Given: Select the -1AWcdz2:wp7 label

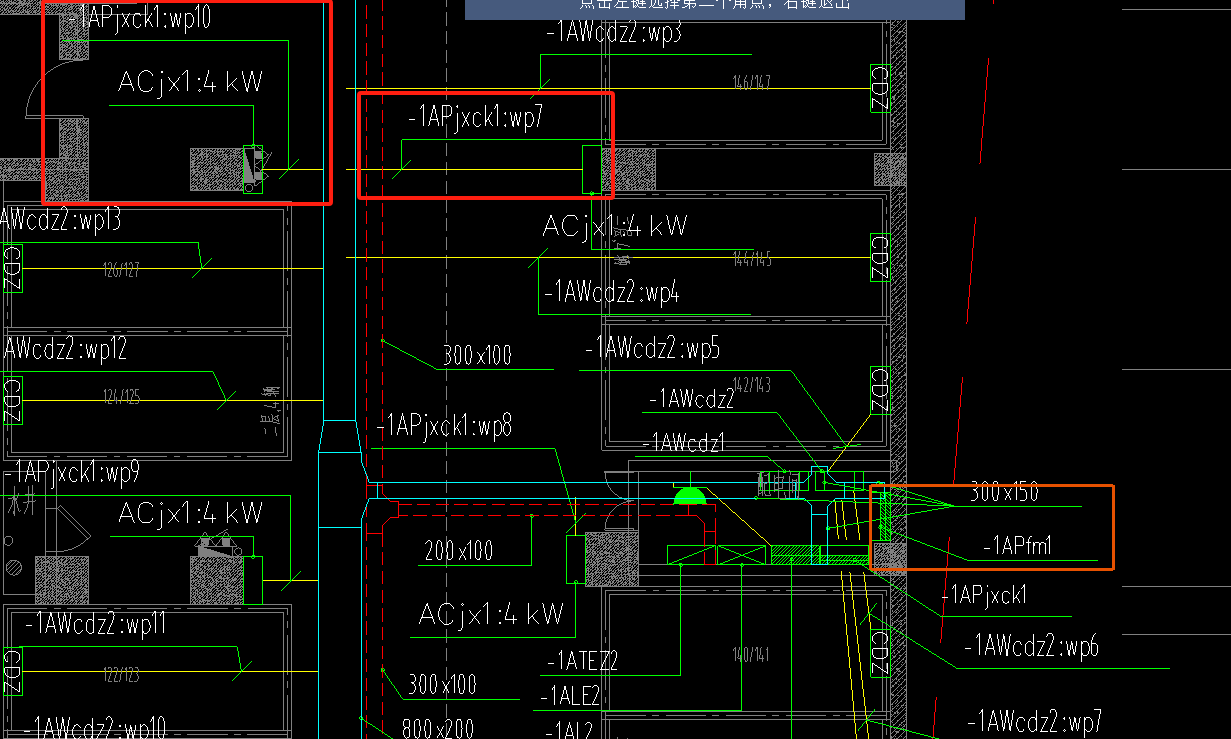Looking at the screenshot, I should 1034,721.
